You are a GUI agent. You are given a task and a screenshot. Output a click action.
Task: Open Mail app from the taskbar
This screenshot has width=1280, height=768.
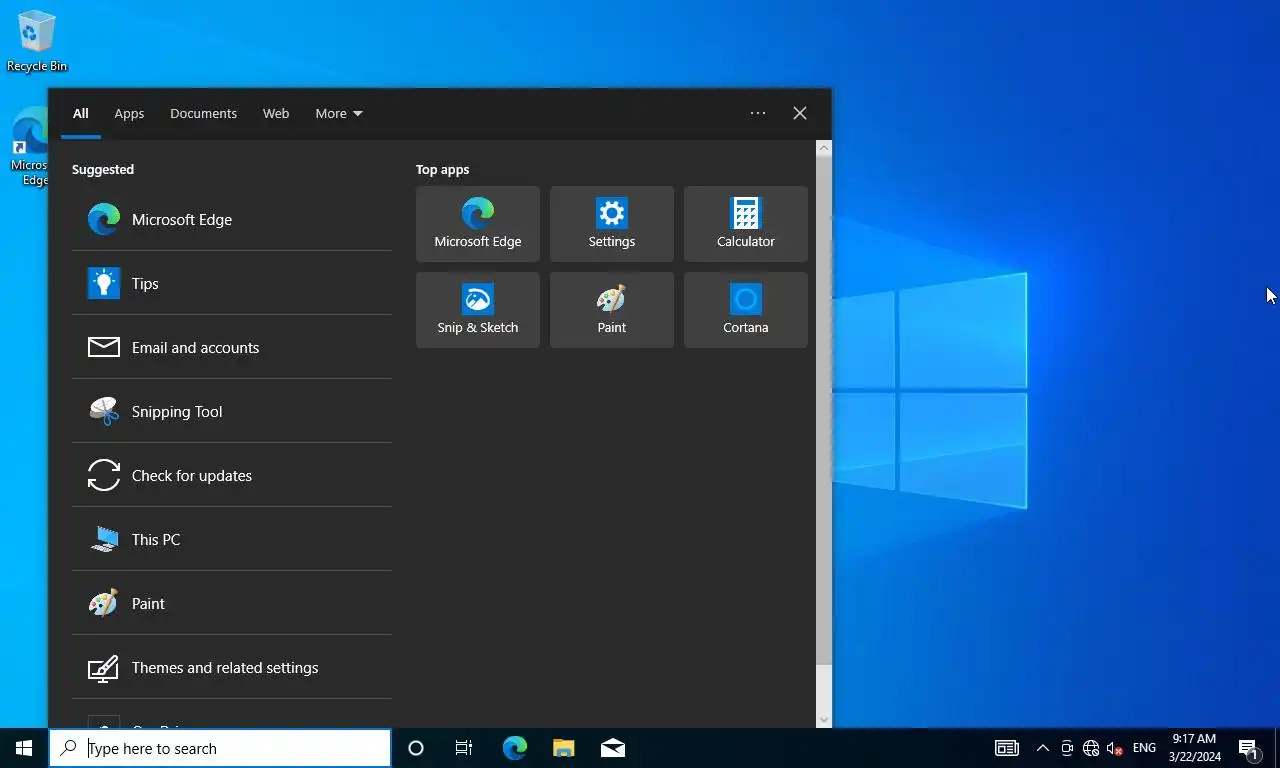pos(613,748)
